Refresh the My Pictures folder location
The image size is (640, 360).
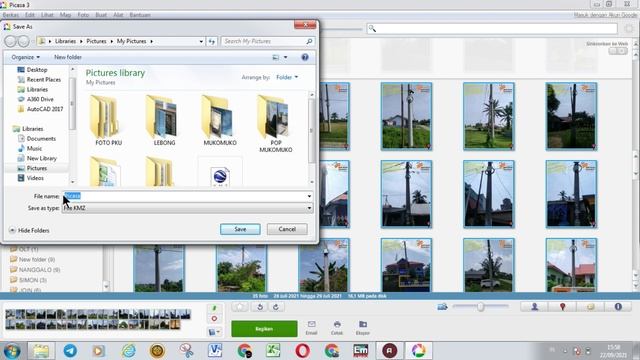pos(212,41)
